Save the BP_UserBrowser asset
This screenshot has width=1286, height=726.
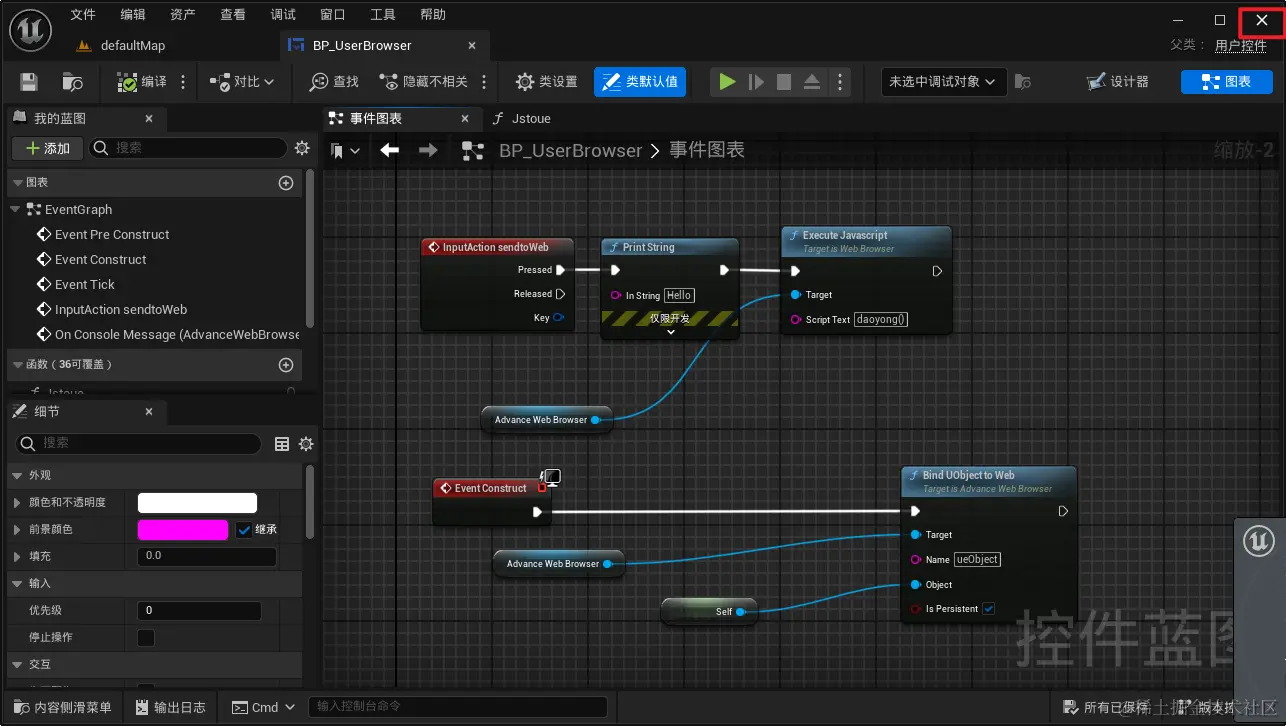29,82
